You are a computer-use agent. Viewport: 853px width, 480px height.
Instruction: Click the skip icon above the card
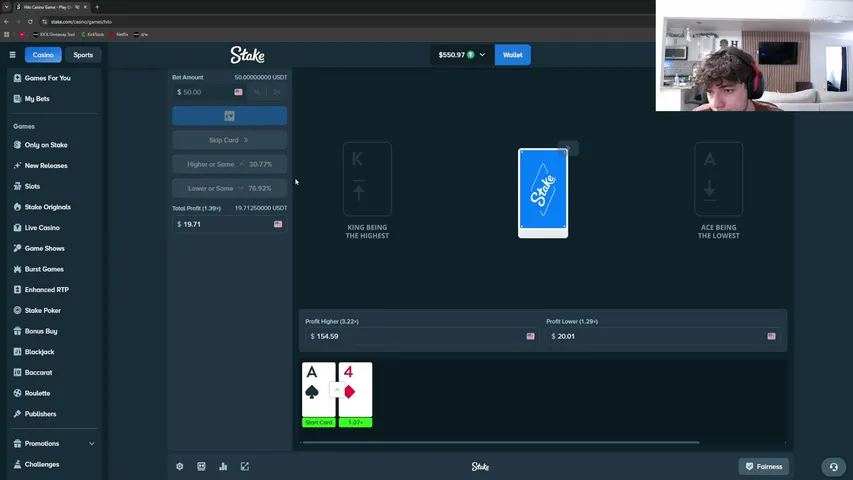coord(568,148)
